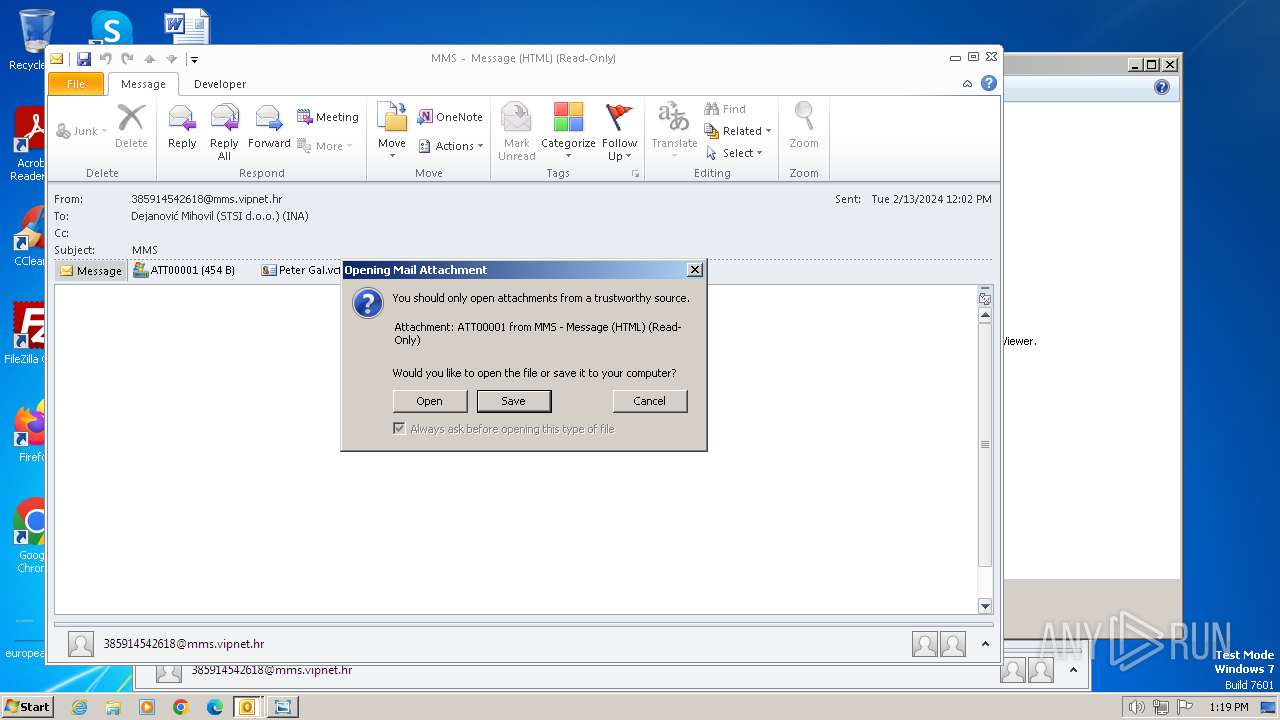Switch to the Message ribbon tab
The height and width of the screenshot is (720, 1280).
point(143,84)
